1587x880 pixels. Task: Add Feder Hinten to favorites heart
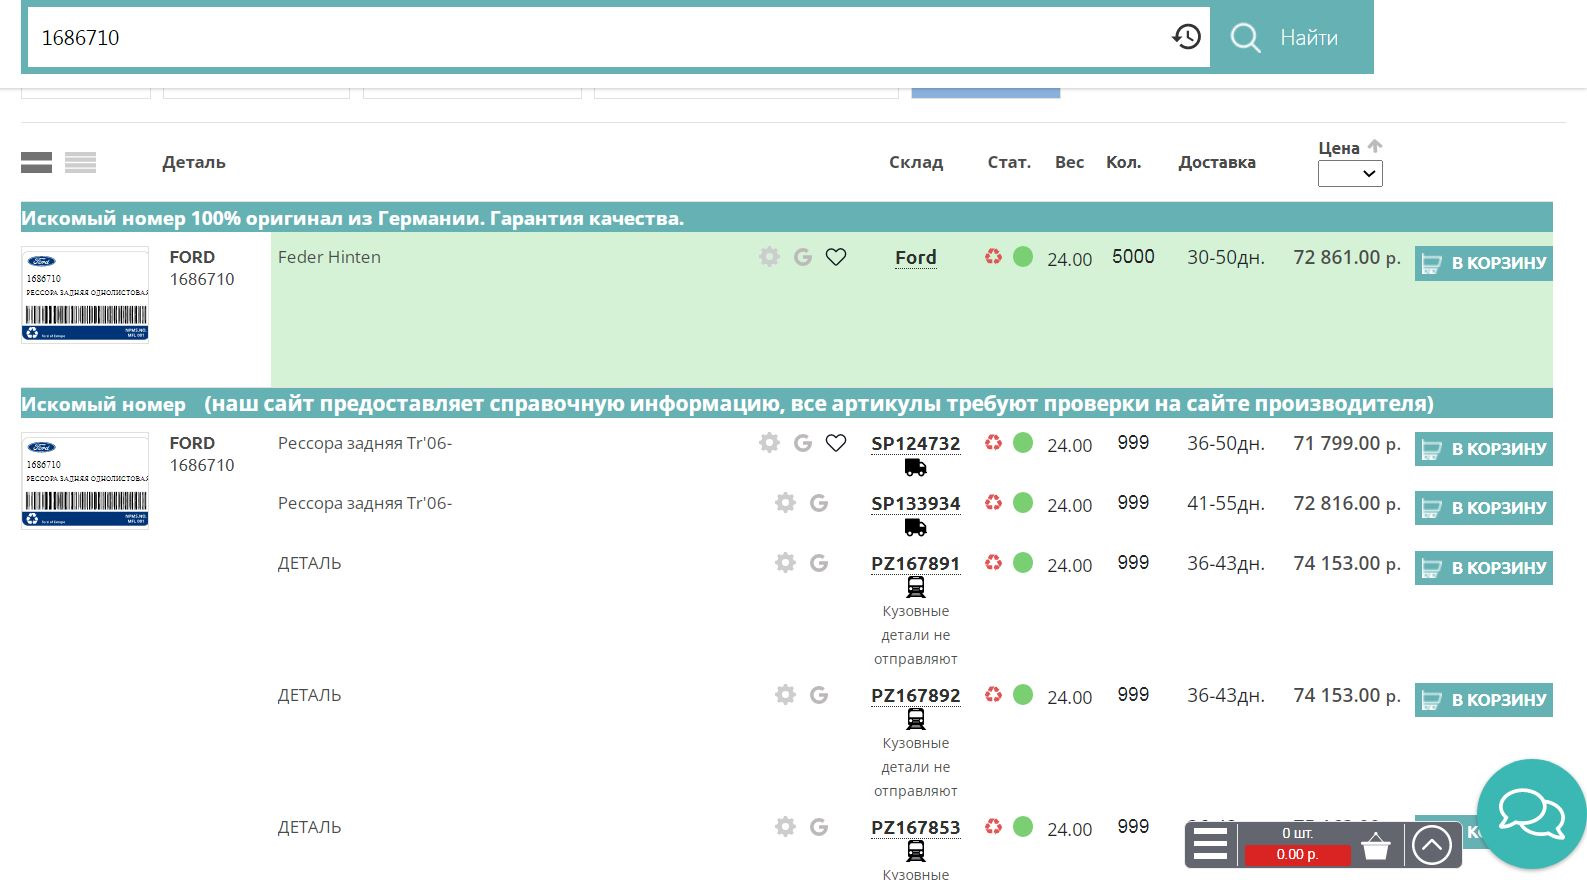point(836,257)
